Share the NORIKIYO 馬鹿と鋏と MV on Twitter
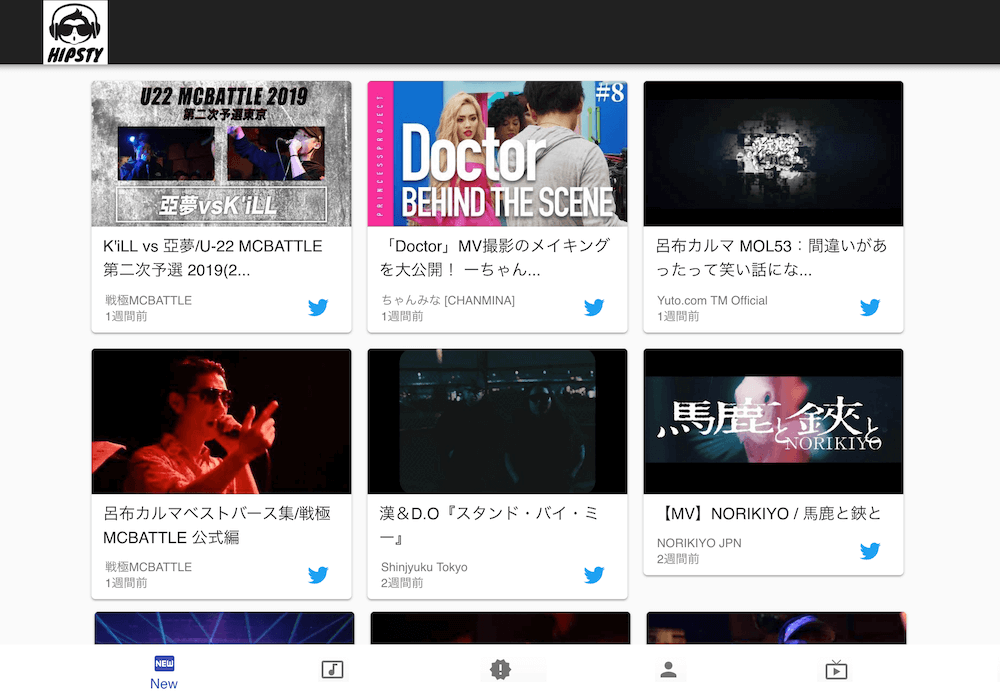The image size is (1000, 700). click(870, 550)
